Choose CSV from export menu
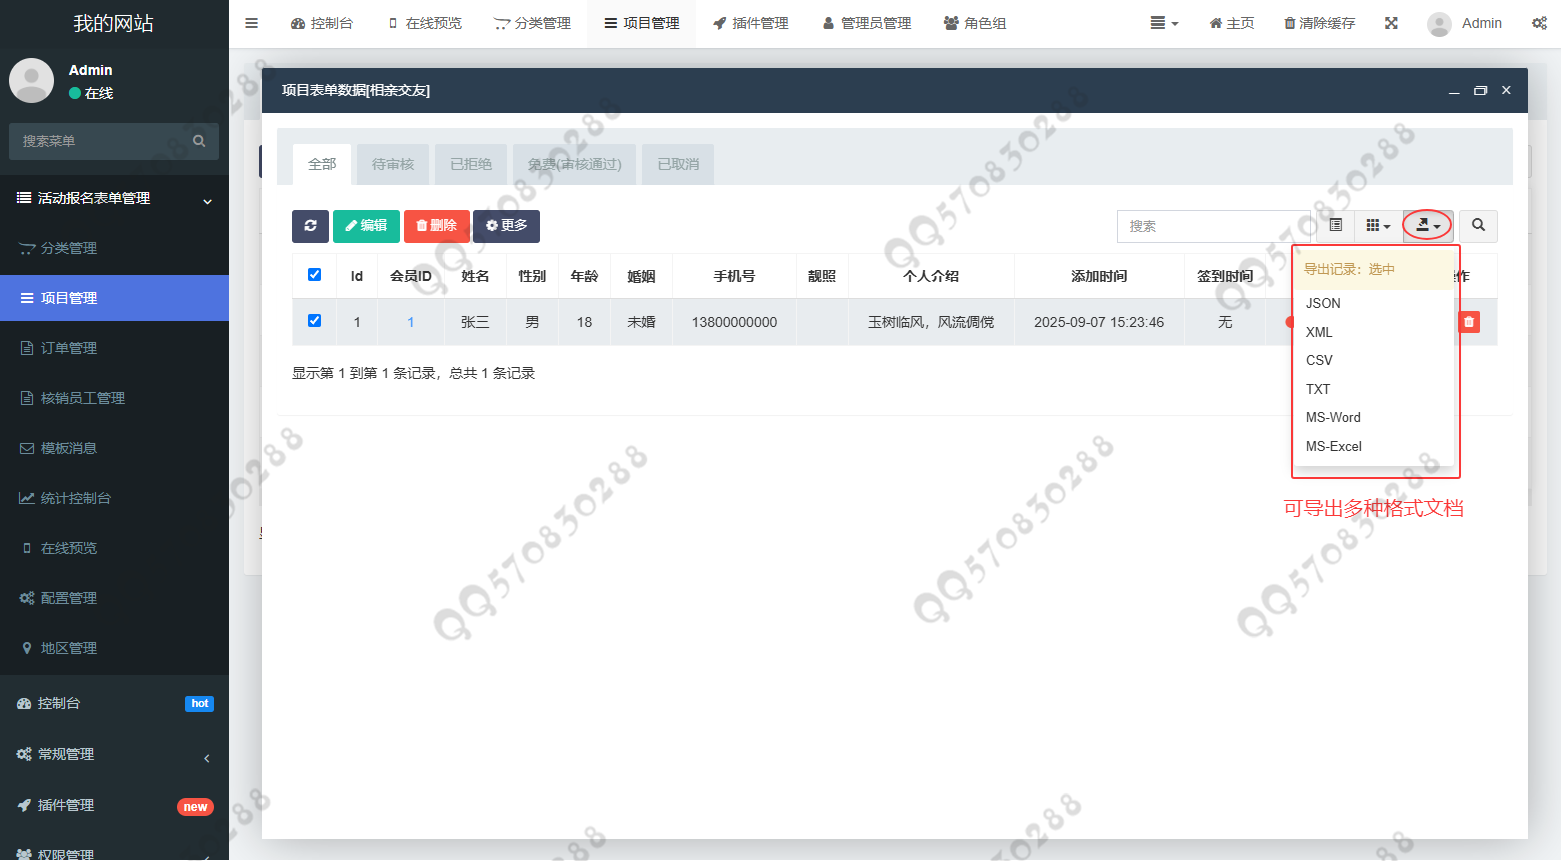The image size is (1561, 861). [1319, 360]
